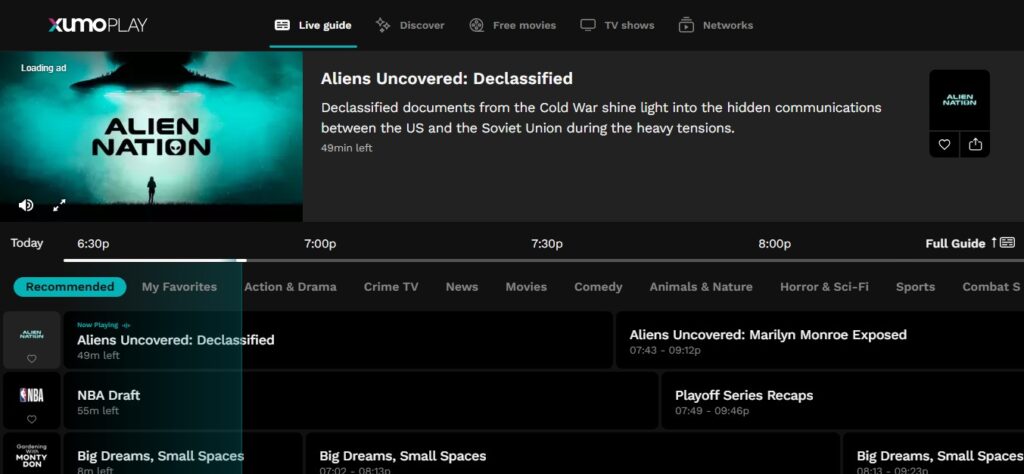This screenshot has height=474, width=1024.
Task: Select the NBA Draft listing
Action: [360, 400]
